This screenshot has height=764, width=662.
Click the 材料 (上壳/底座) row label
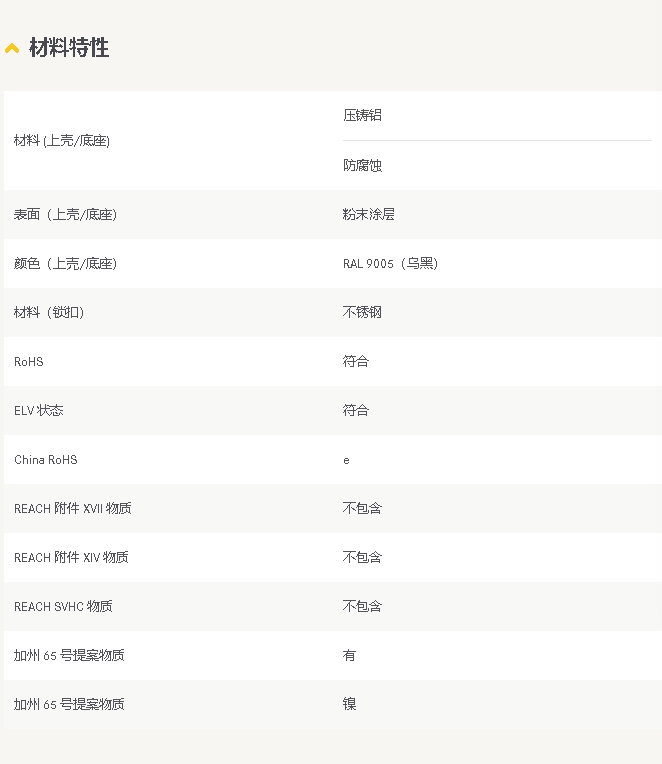click(62, 141)
